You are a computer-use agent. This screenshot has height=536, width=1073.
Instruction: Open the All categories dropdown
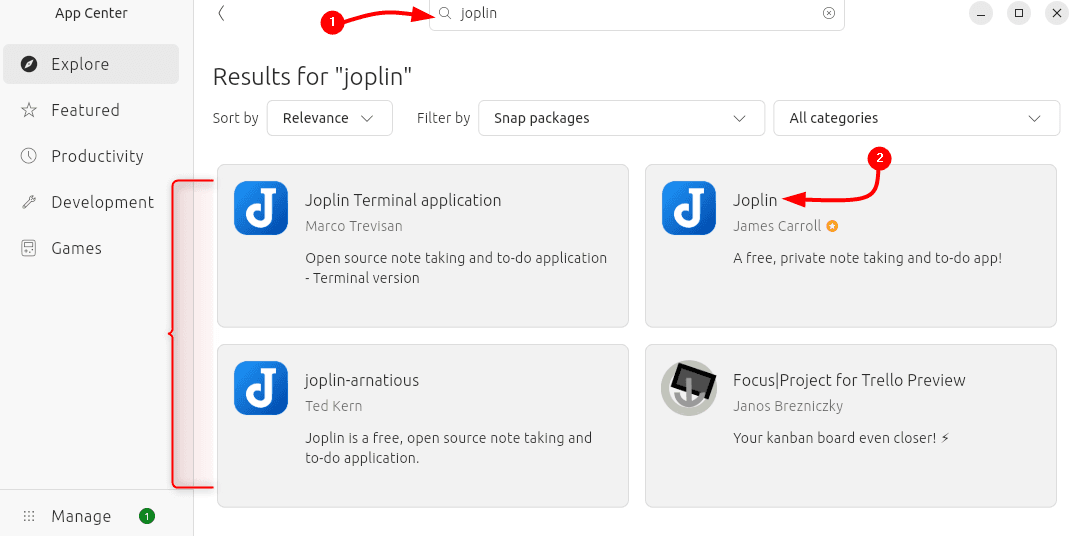click(915, 118)
